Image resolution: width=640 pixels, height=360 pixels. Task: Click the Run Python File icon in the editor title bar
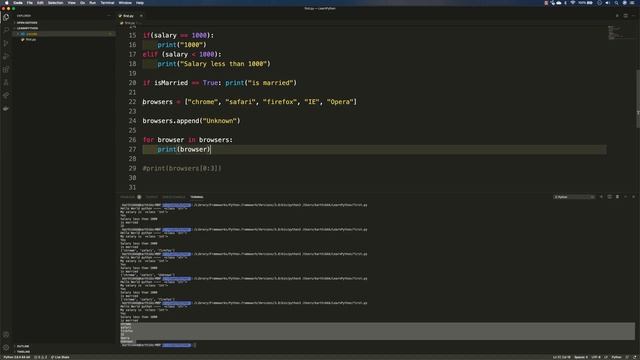617,16
